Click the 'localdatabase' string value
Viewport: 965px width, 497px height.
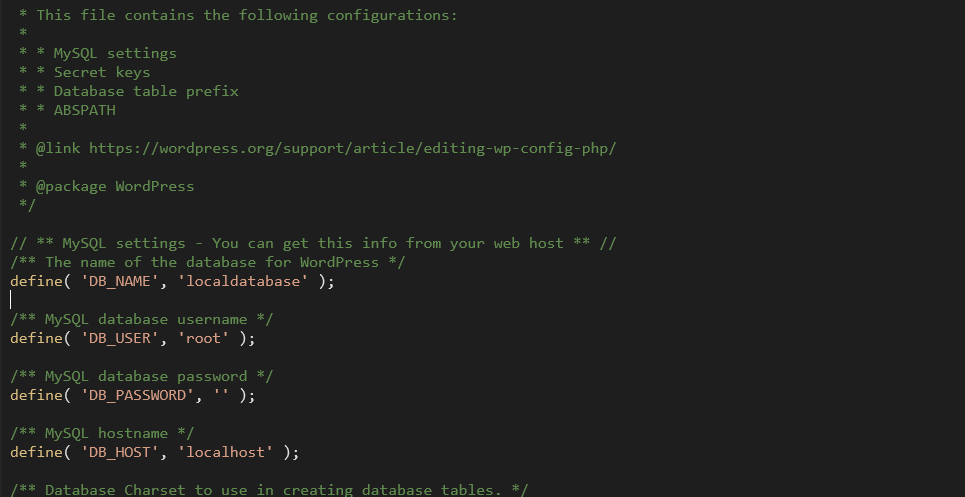coord(242,282)
